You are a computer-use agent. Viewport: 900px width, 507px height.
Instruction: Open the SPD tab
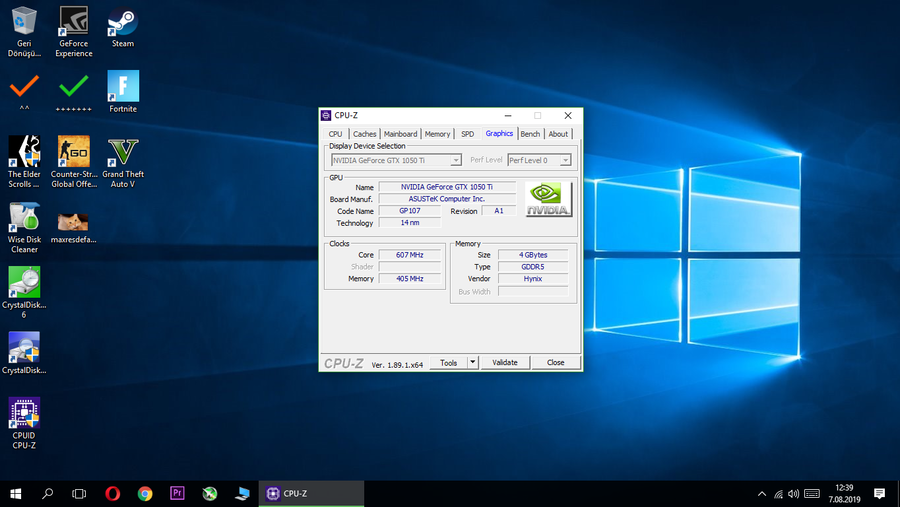(467, 134)
